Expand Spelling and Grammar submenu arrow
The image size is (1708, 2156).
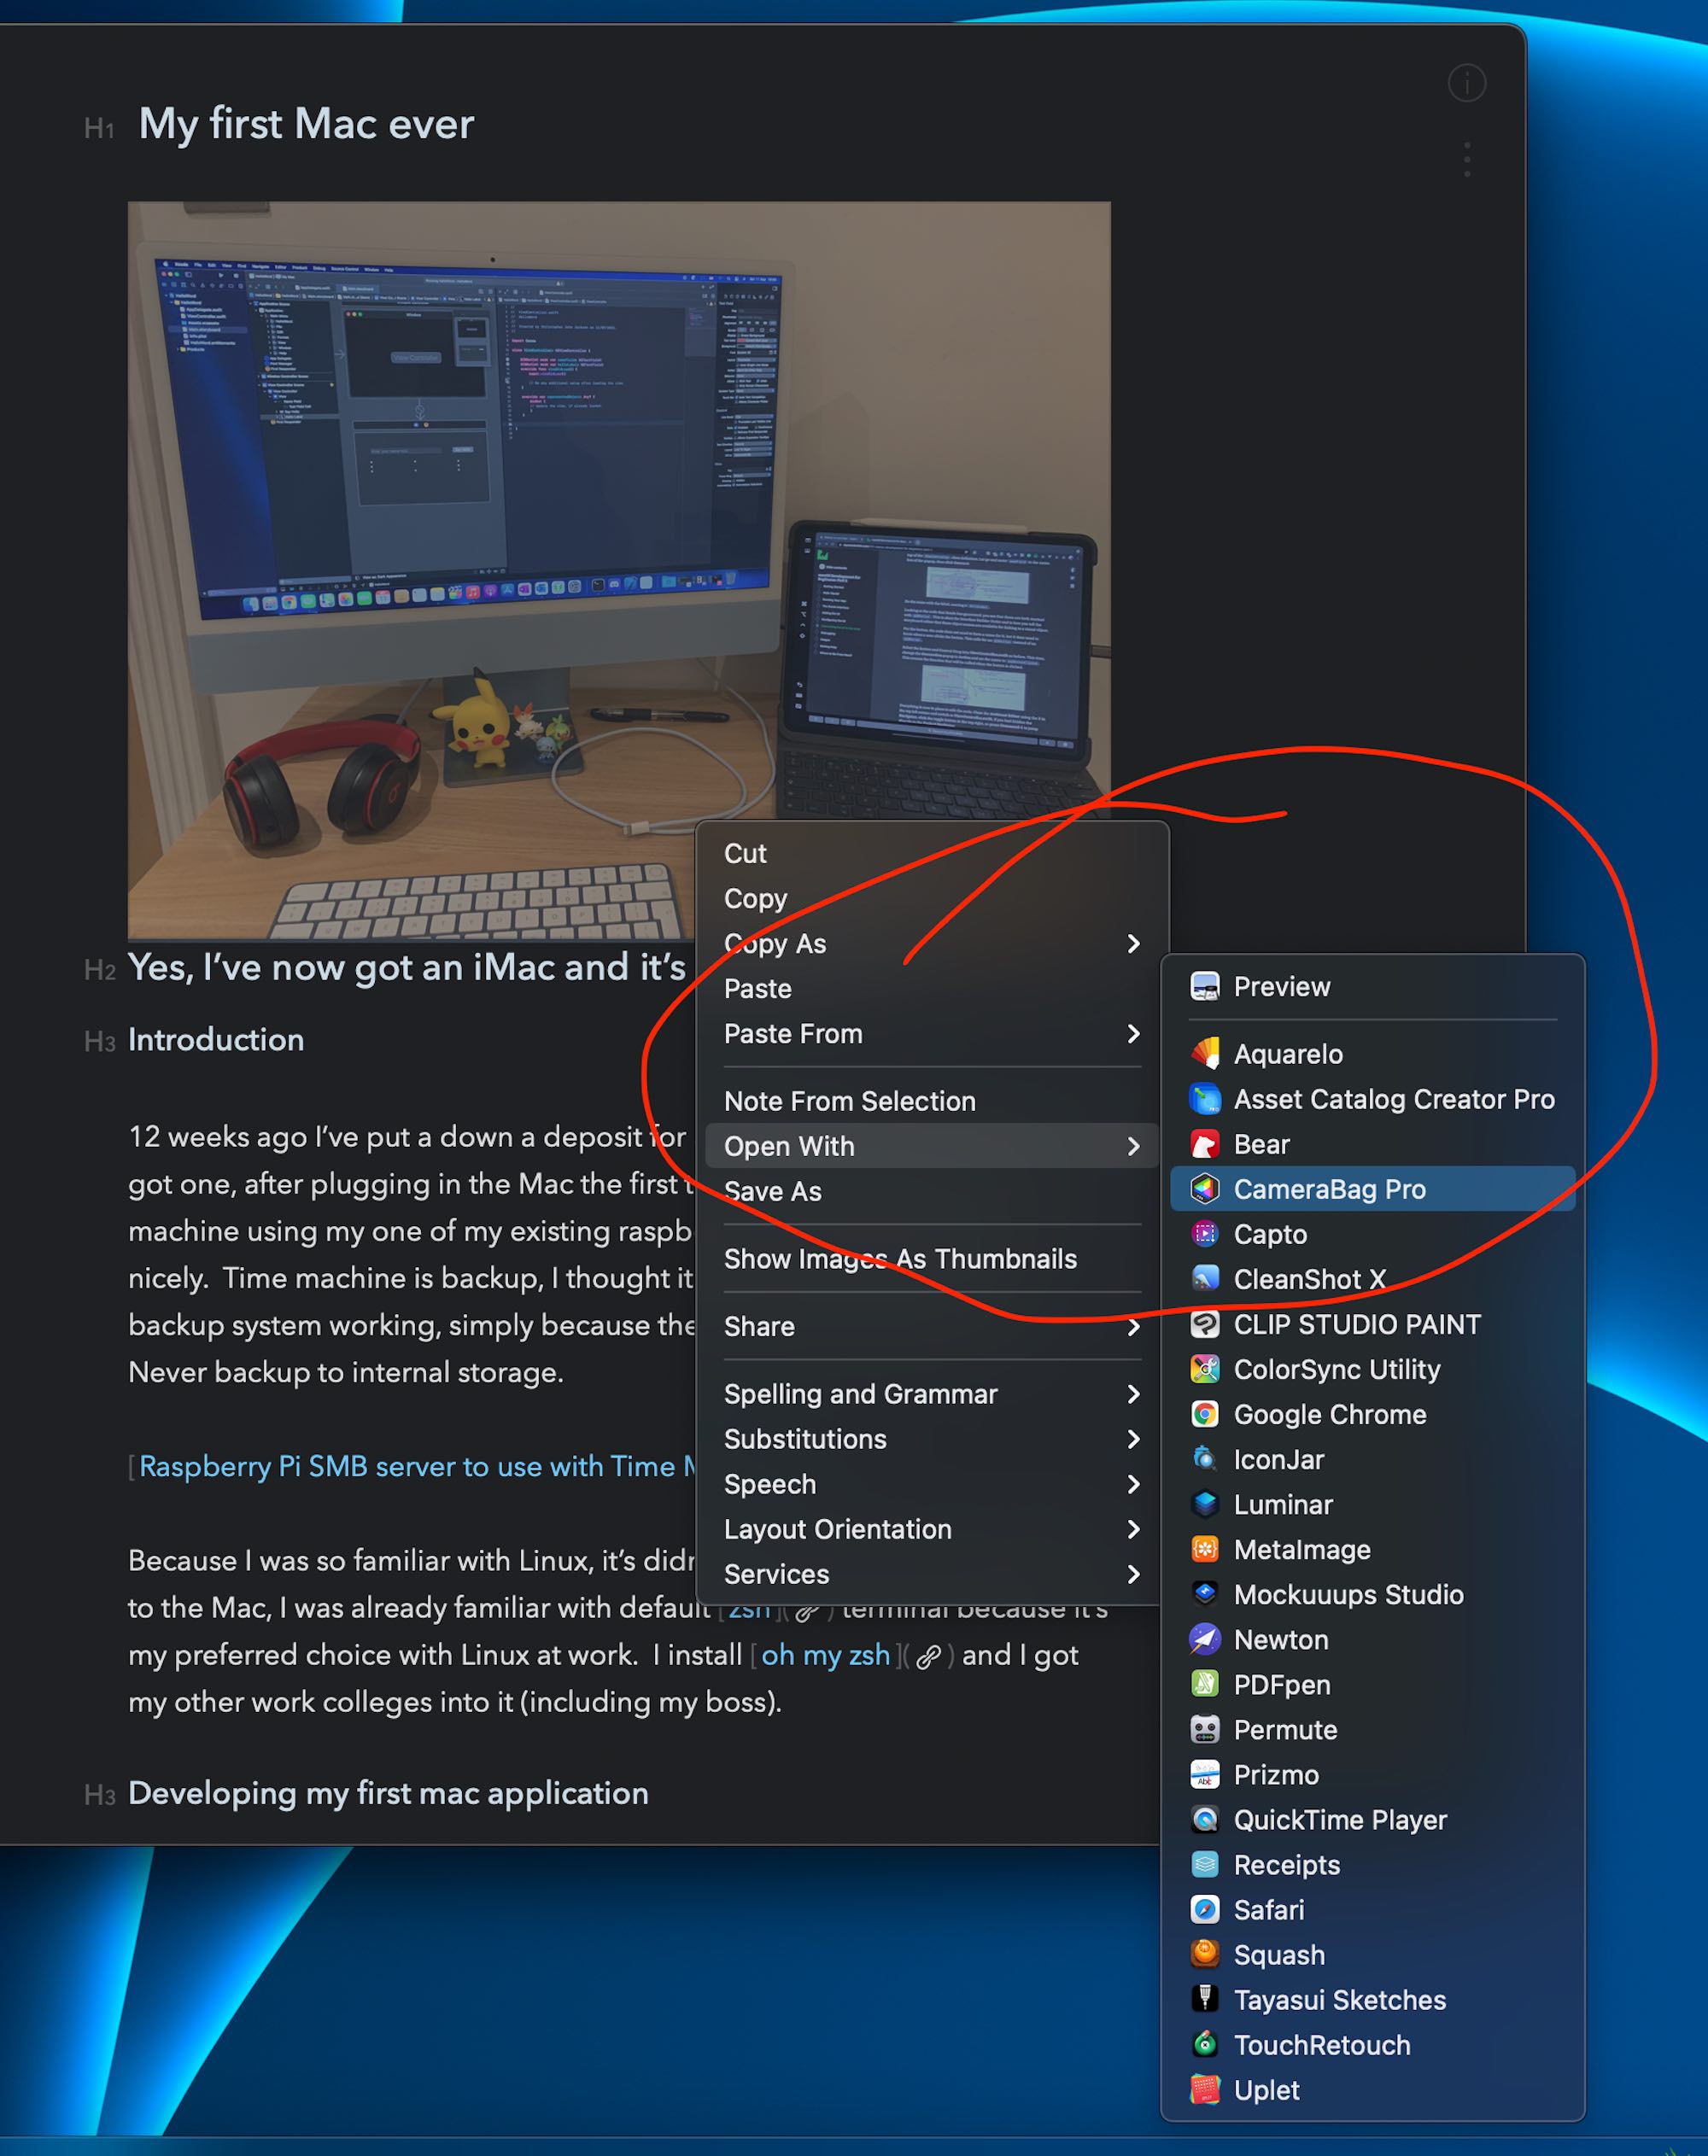[1133, 1393]
